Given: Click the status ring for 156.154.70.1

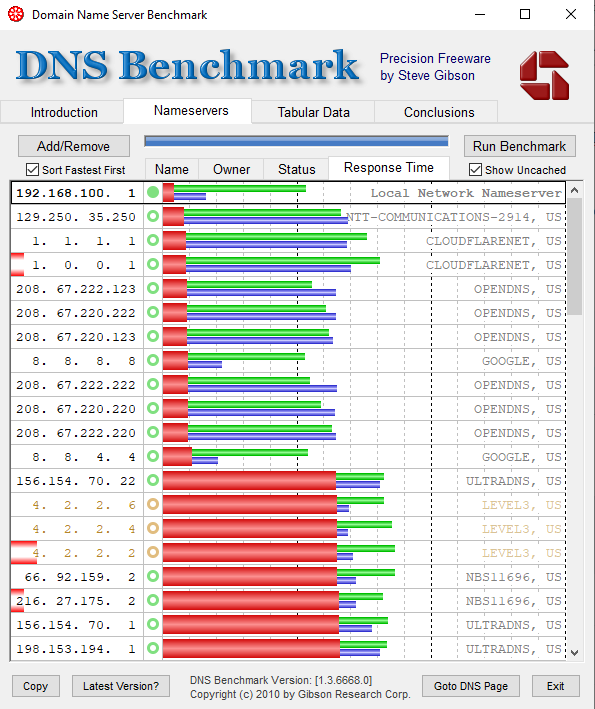Looking at the screenshot, I should pyautogui.click(x=153, y=624).
